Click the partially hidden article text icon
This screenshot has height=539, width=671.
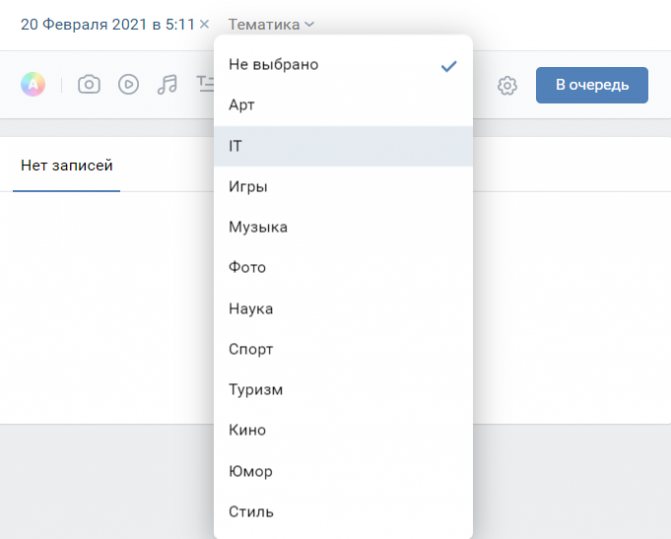[205, 84]
